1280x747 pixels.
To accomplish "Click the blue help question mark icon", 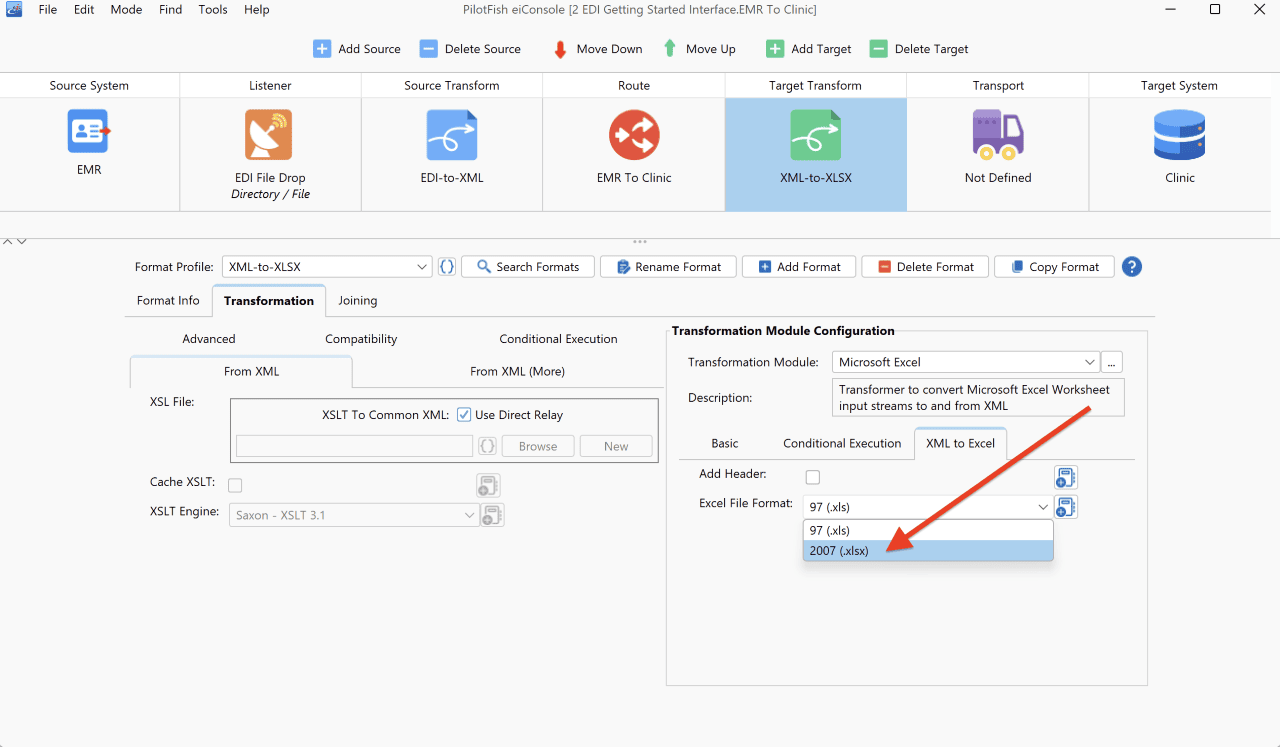I will 1132,267.
